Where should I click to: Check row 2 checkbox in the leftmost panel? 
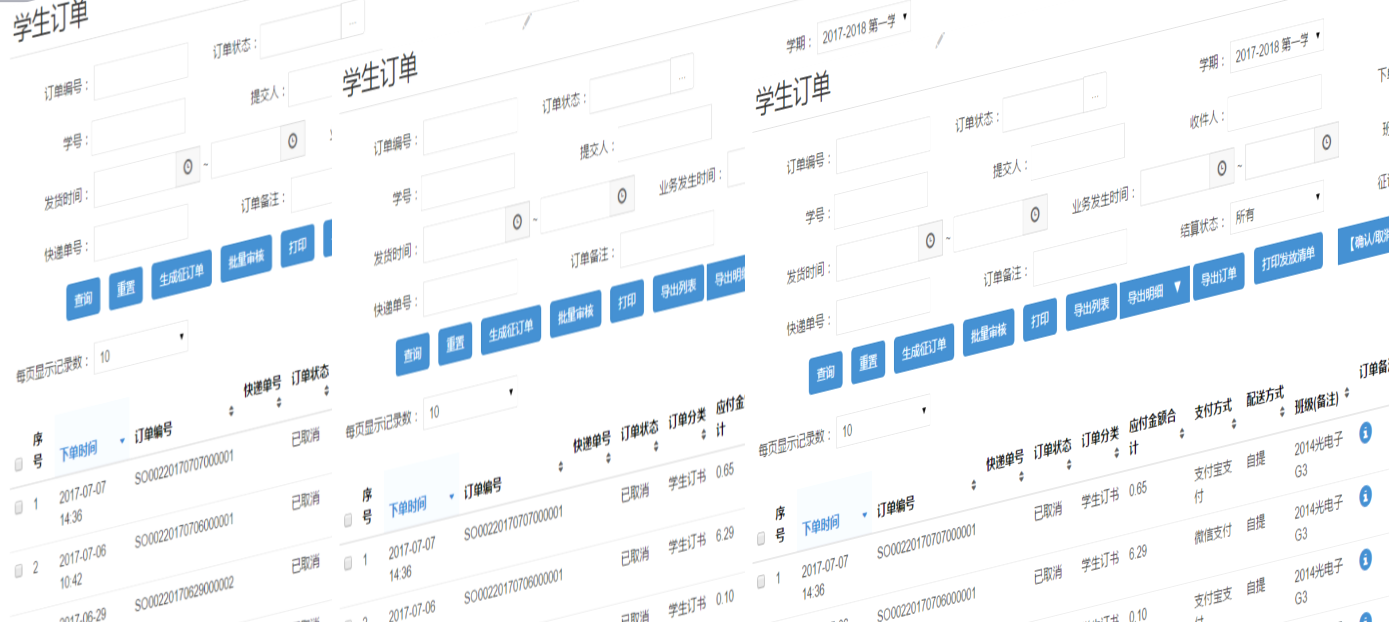[18, 569]
